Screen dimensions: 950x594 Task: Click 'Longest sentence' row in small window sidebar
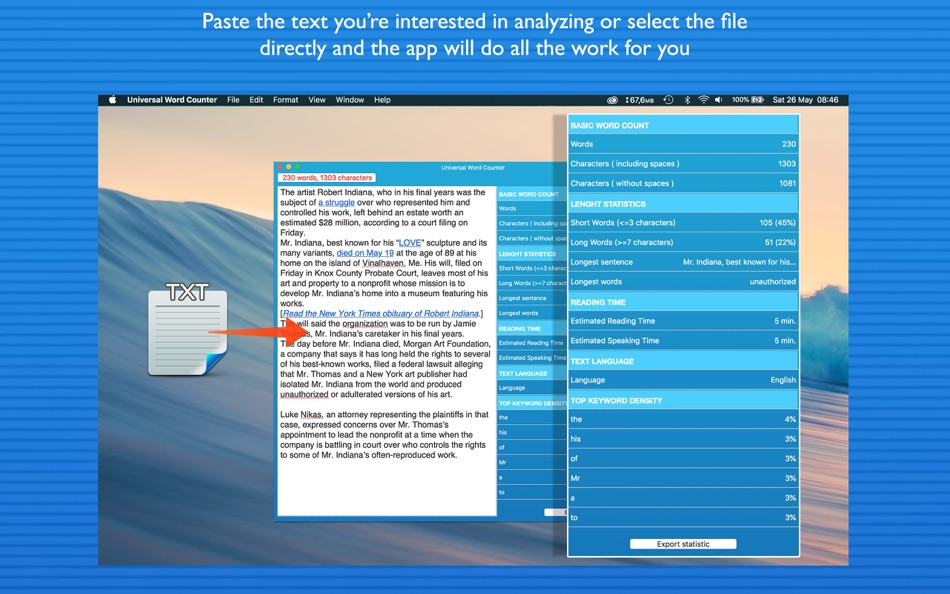point(532,298)
